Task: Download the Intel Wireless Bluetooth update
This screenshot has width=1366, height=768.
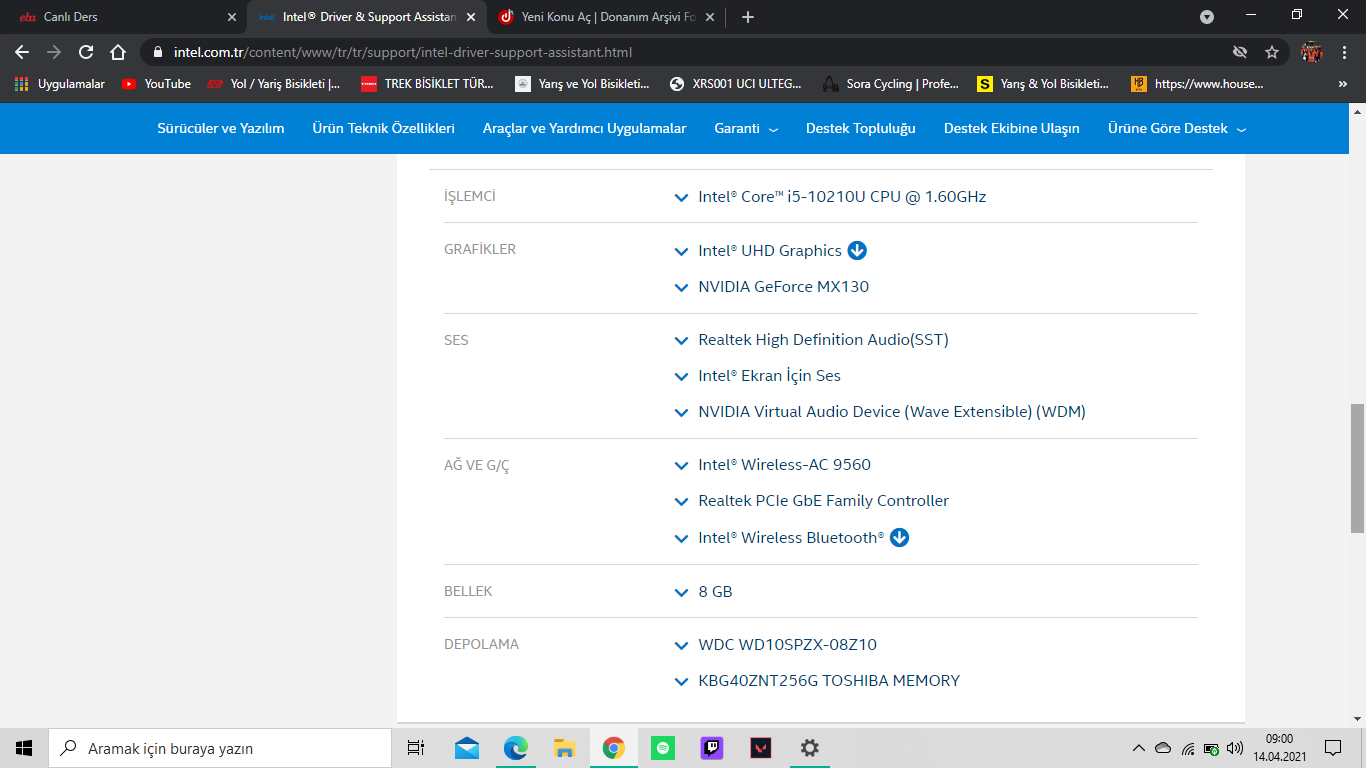Action: coord(899,538)
